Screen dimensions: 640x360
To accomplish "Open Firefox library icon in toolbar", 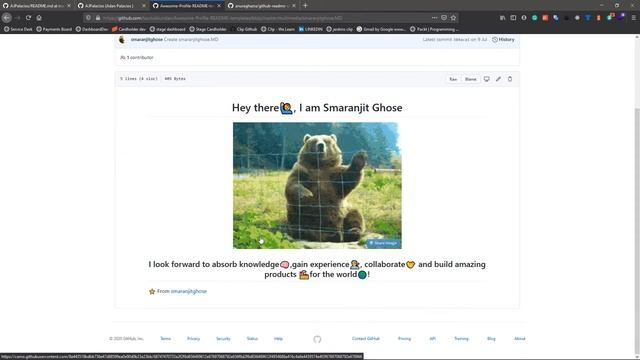I will (502, 18).
